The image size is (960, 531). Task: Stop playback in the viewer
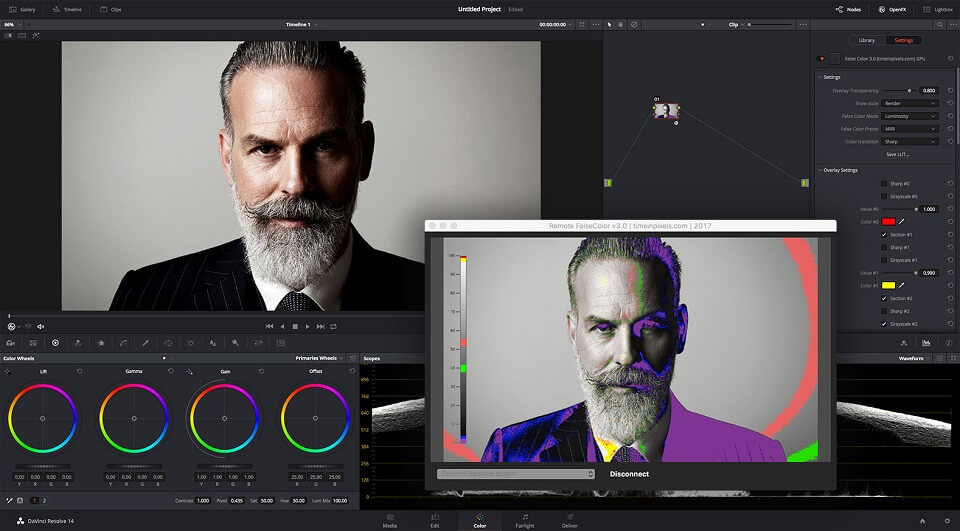coord(294,326)
